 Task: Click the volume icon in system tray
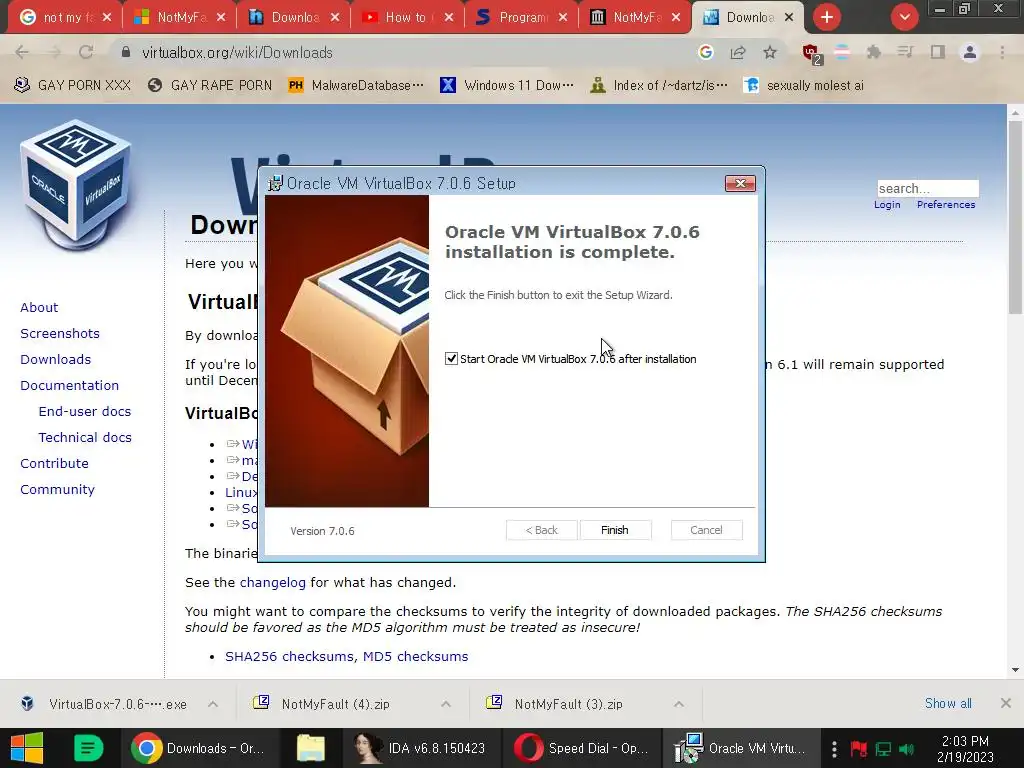tap(906, 749)
